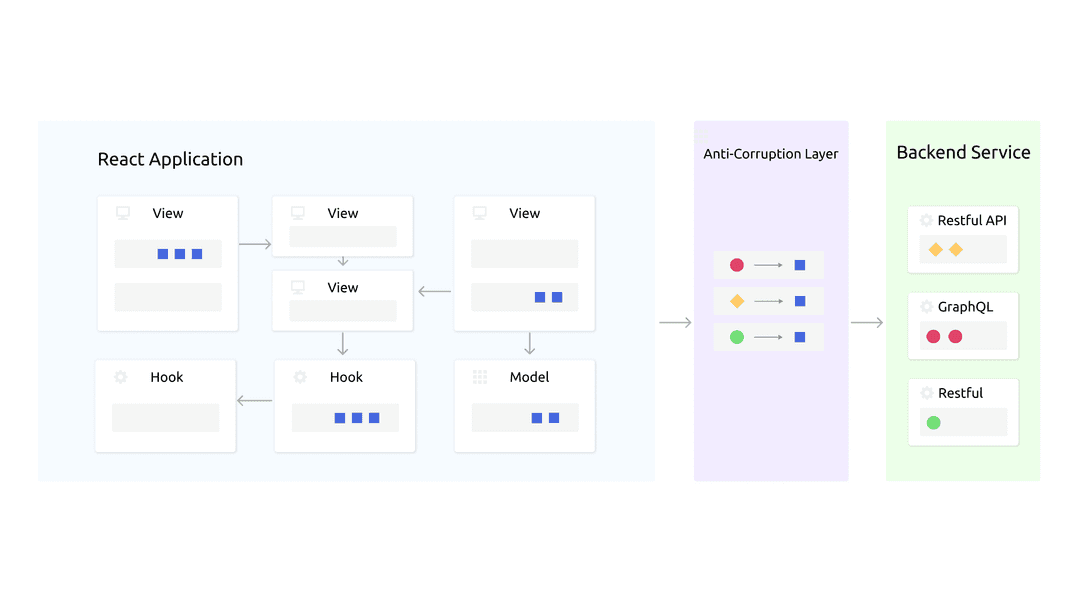Click the Restful API label
1080x592 pixels.
coord(972,221)
